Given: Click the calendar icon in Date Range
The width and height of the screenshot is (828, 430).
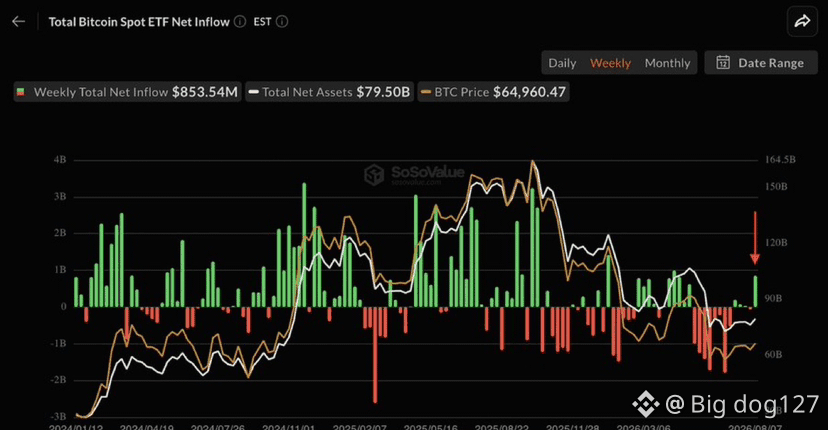Looking at the screenshot, I should (x=723, y=63).
